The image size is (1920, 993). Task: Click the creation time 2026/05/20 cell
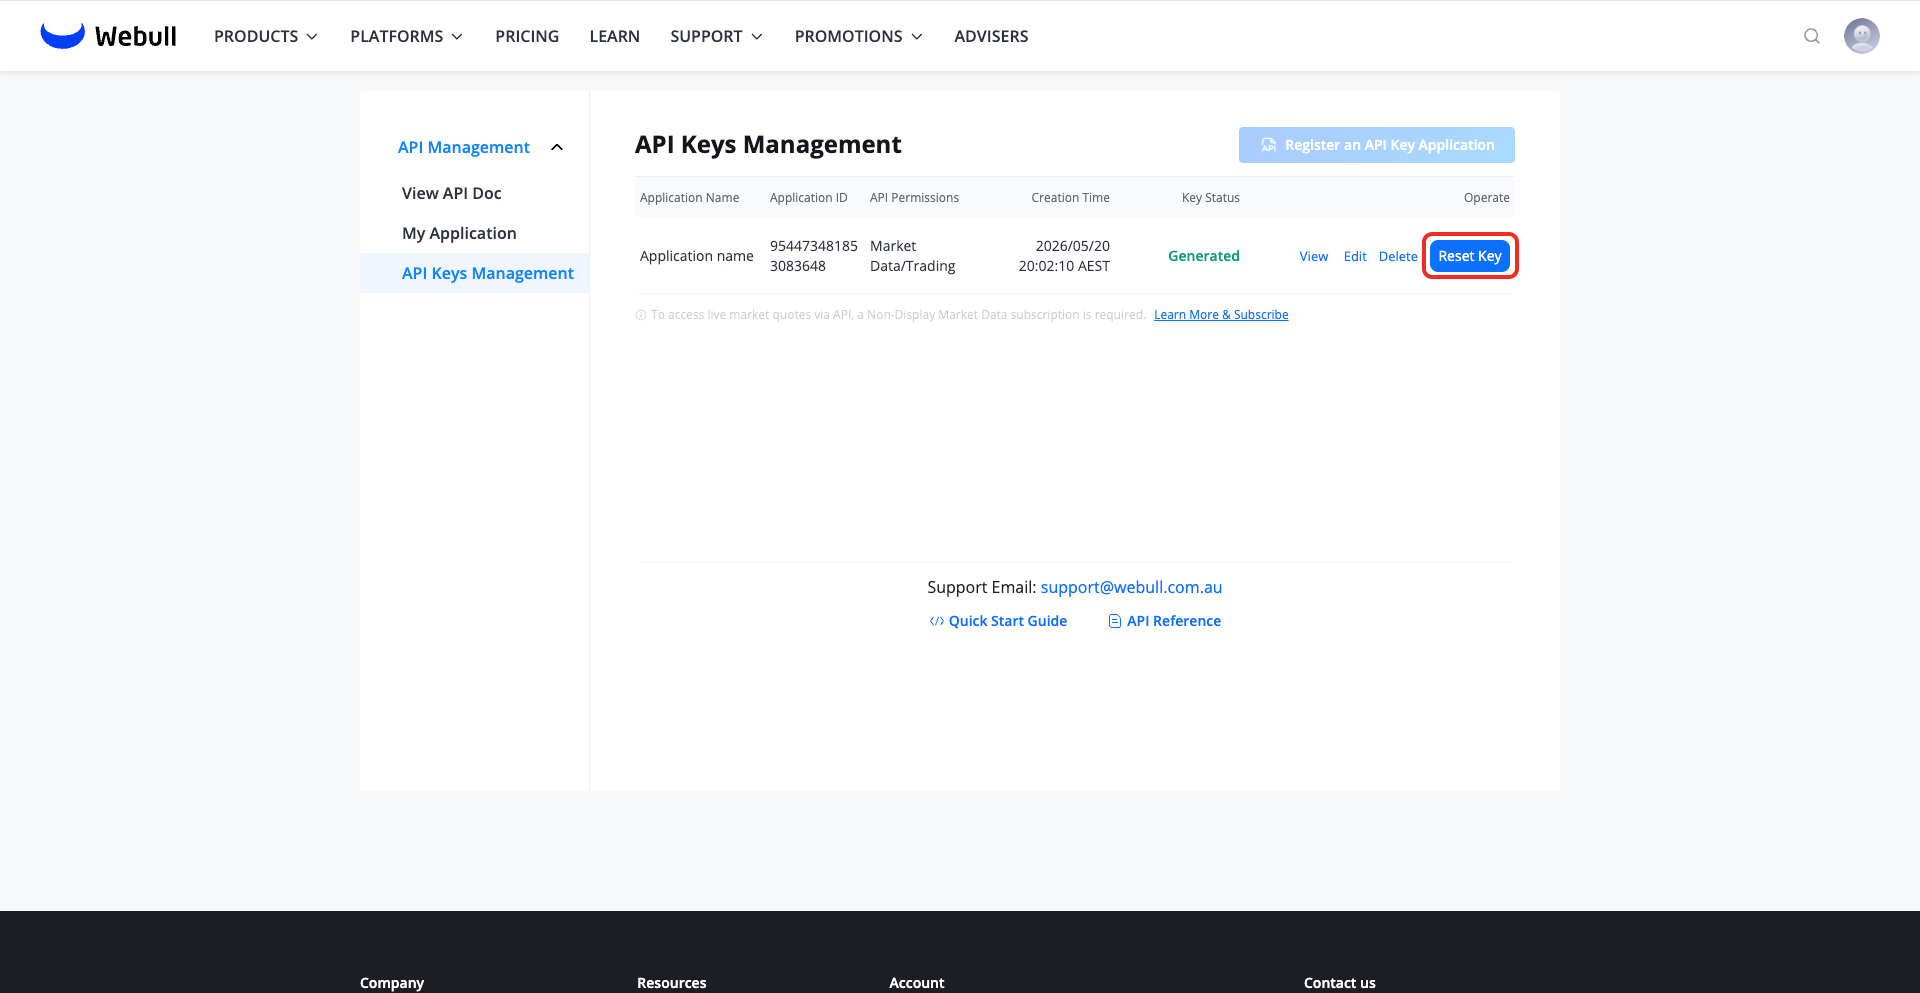(1064, 256)
